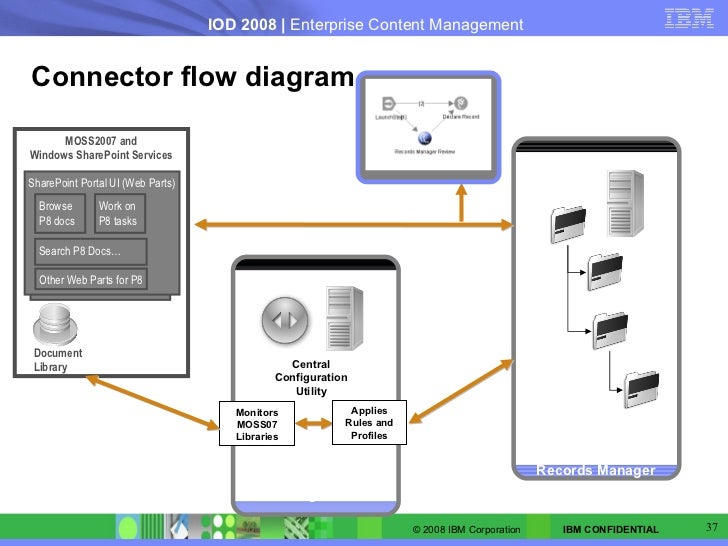Click the Central Configuration Utility server tower
The width and height of the screenshot is (728, 546).
click(x=344, y=318)
